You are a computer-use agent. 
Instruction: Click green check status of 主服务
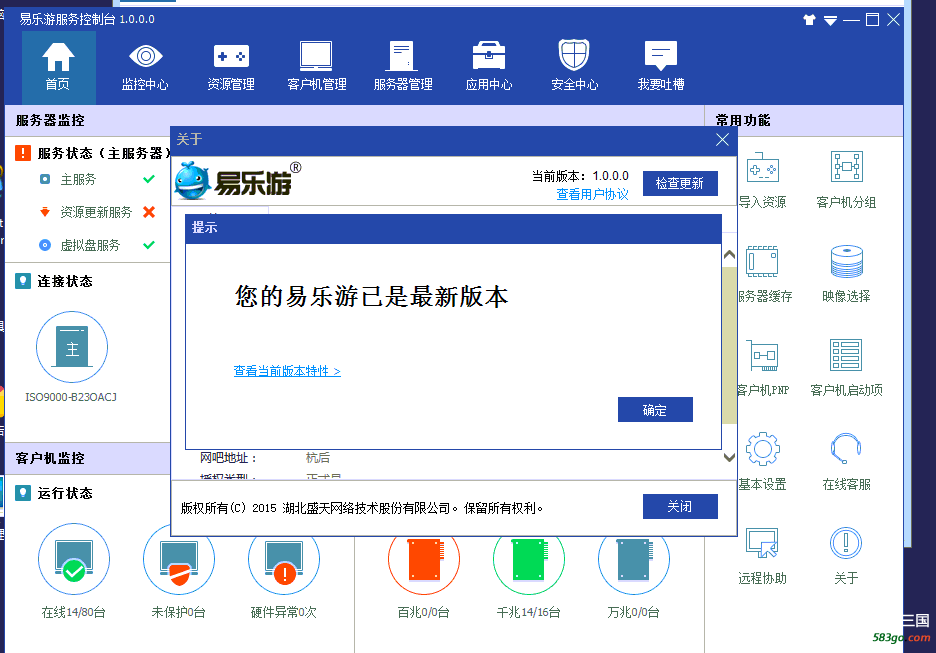point(149,179)
